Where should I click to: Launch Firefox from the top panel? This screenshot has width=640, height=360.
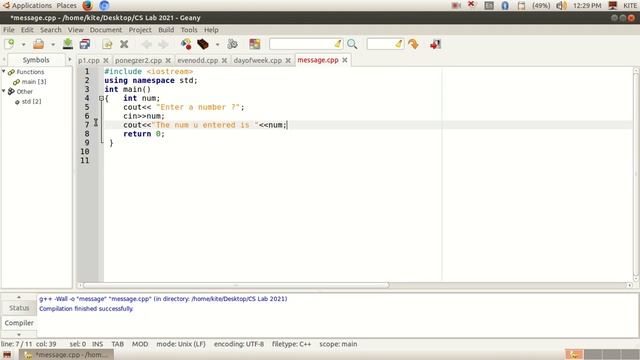pyautogui.click(x=87, y=6)
